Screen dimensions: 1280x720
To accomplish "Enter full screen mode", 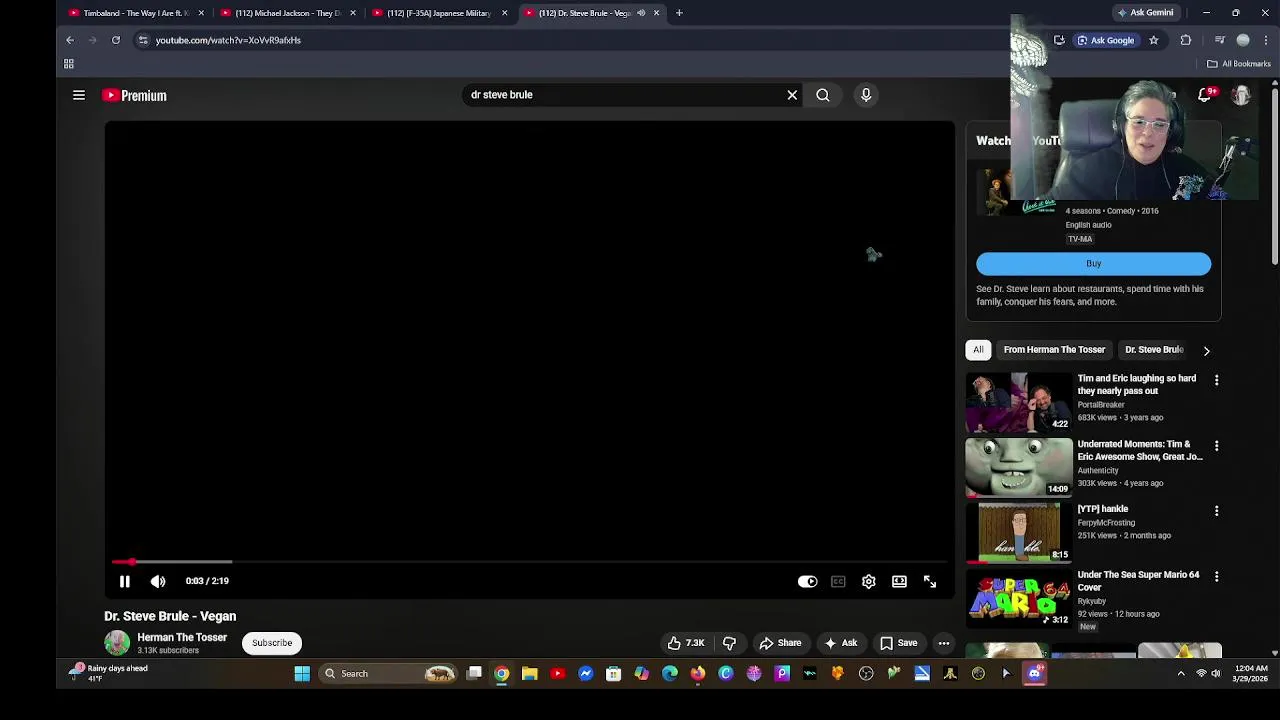I will (x=930, y=581).
